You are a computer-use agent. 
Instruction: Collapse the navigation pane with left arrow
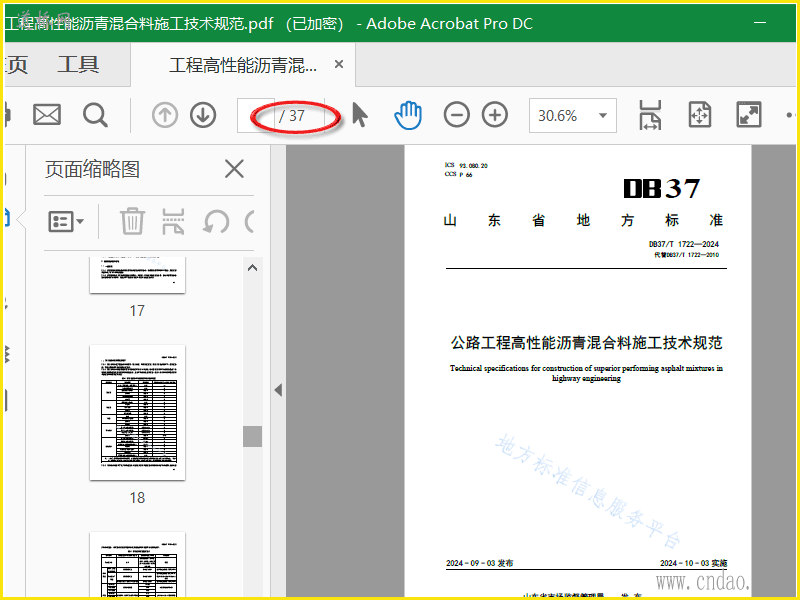[x=278, y=390]
